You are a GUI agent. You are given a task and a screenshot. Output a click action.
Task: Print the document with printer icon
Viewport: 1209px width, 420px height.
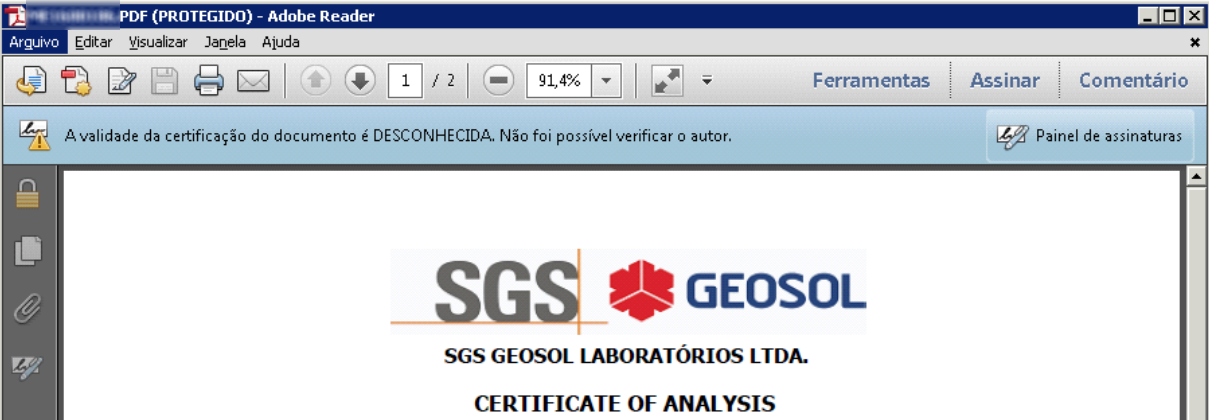click(x=209, y=81)
